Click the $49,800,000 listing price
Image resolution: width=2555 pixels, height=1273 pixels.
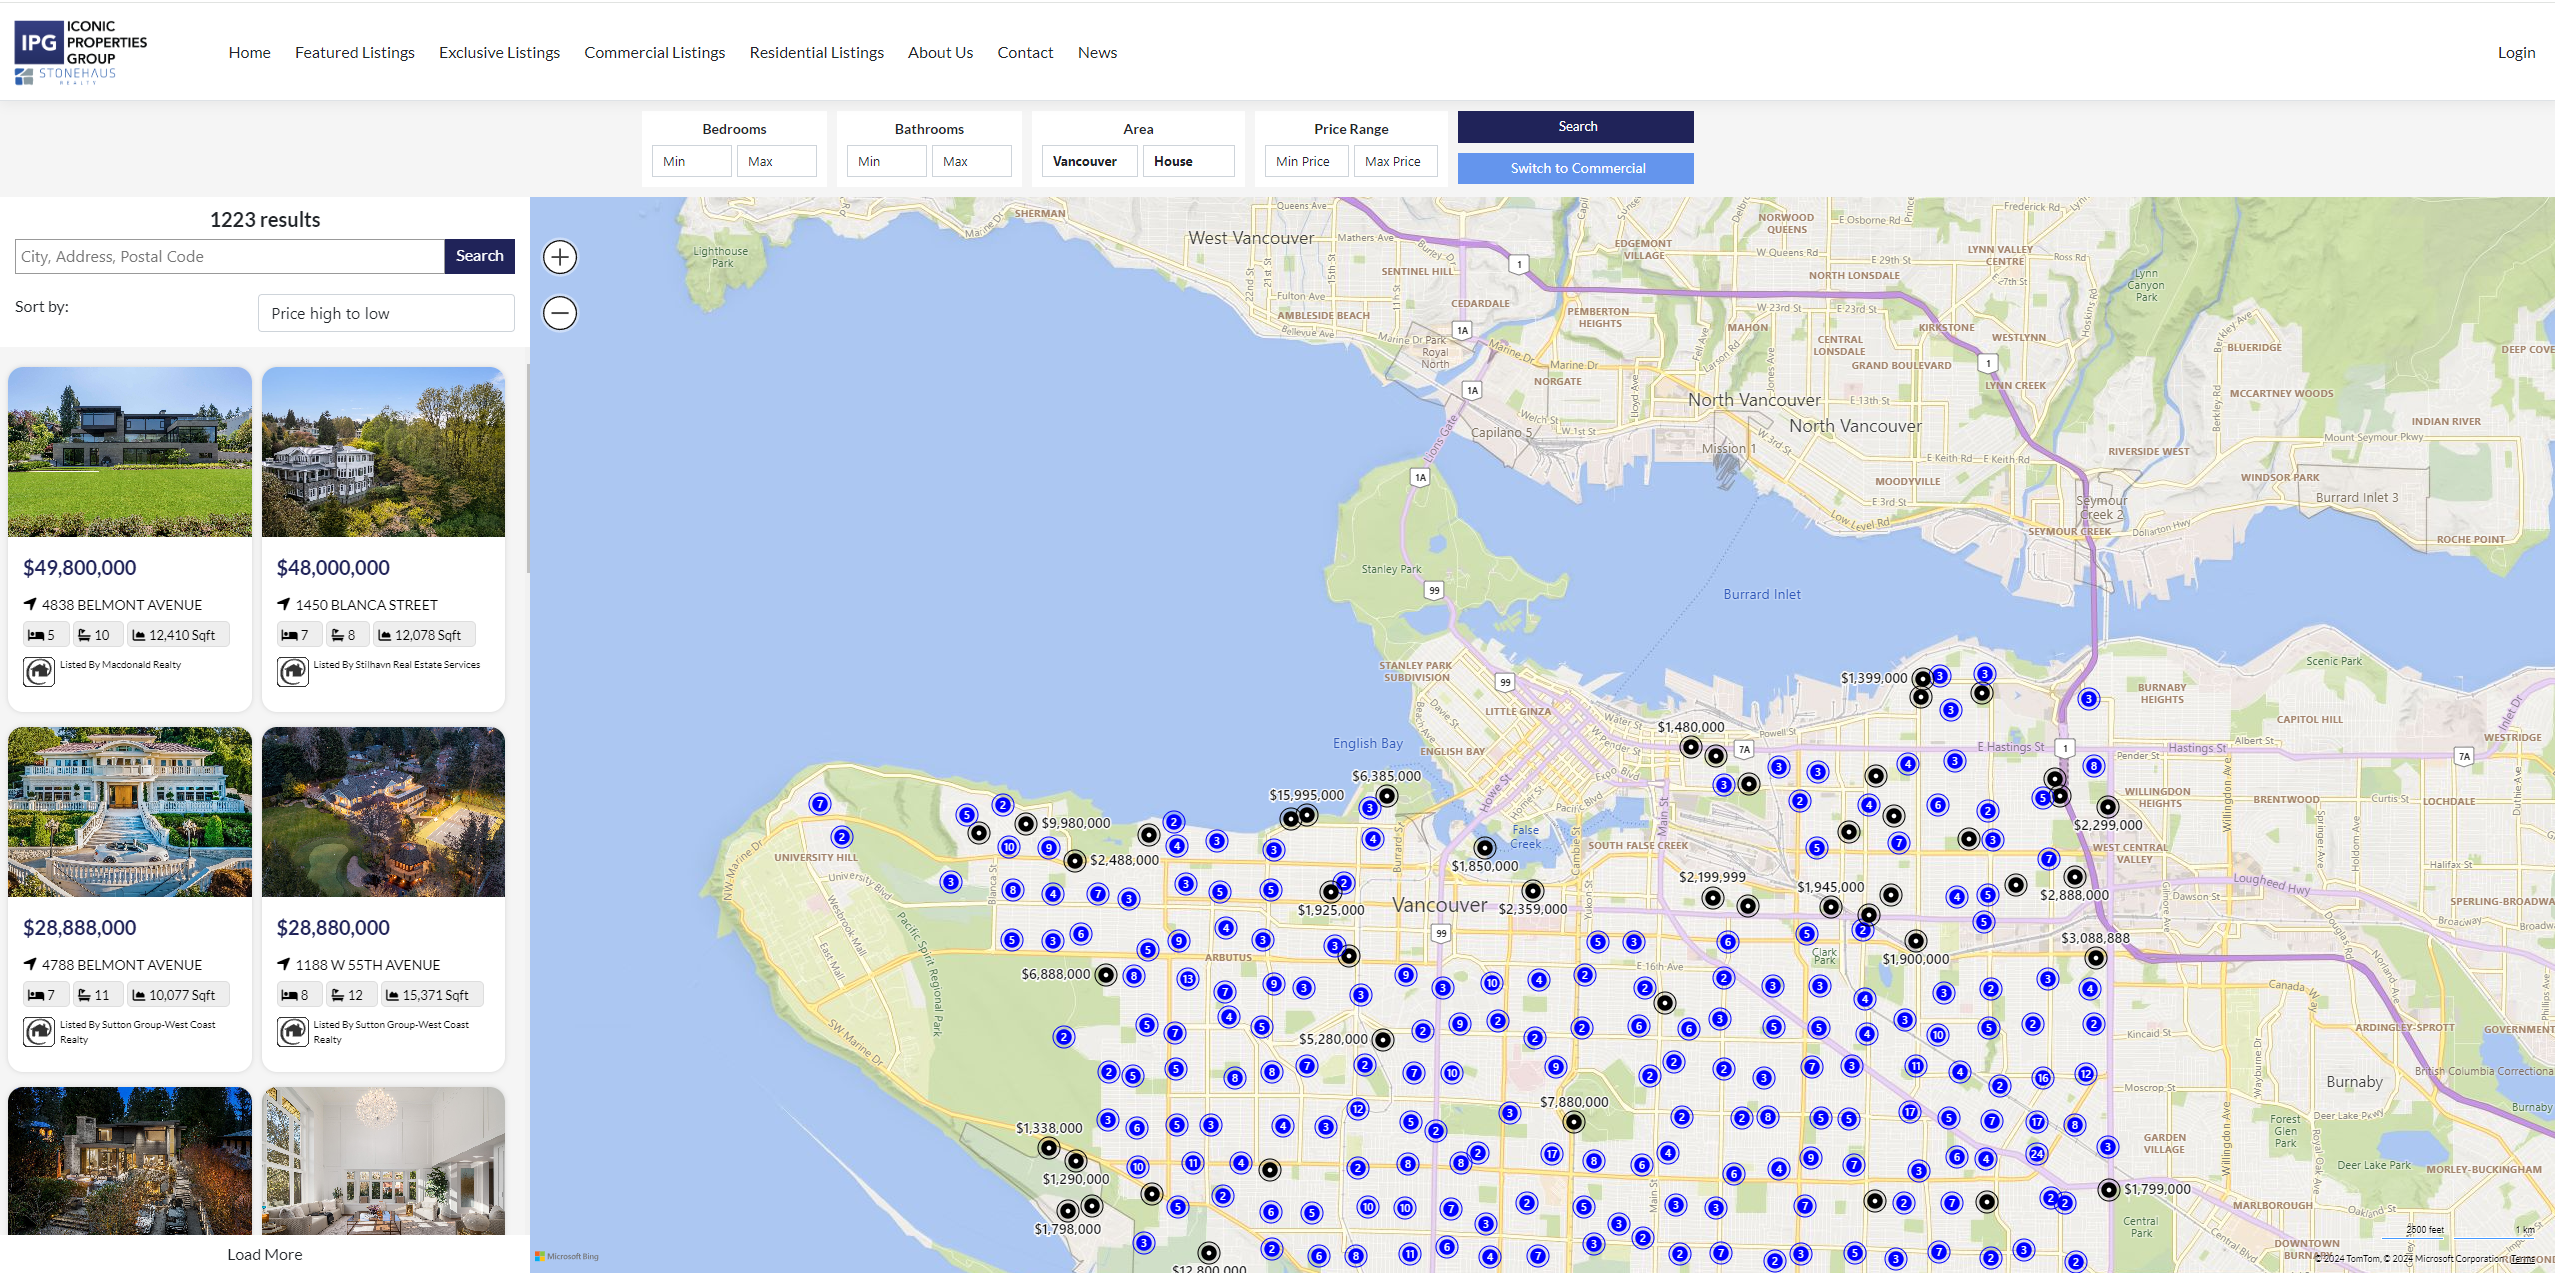click(80, 567)
